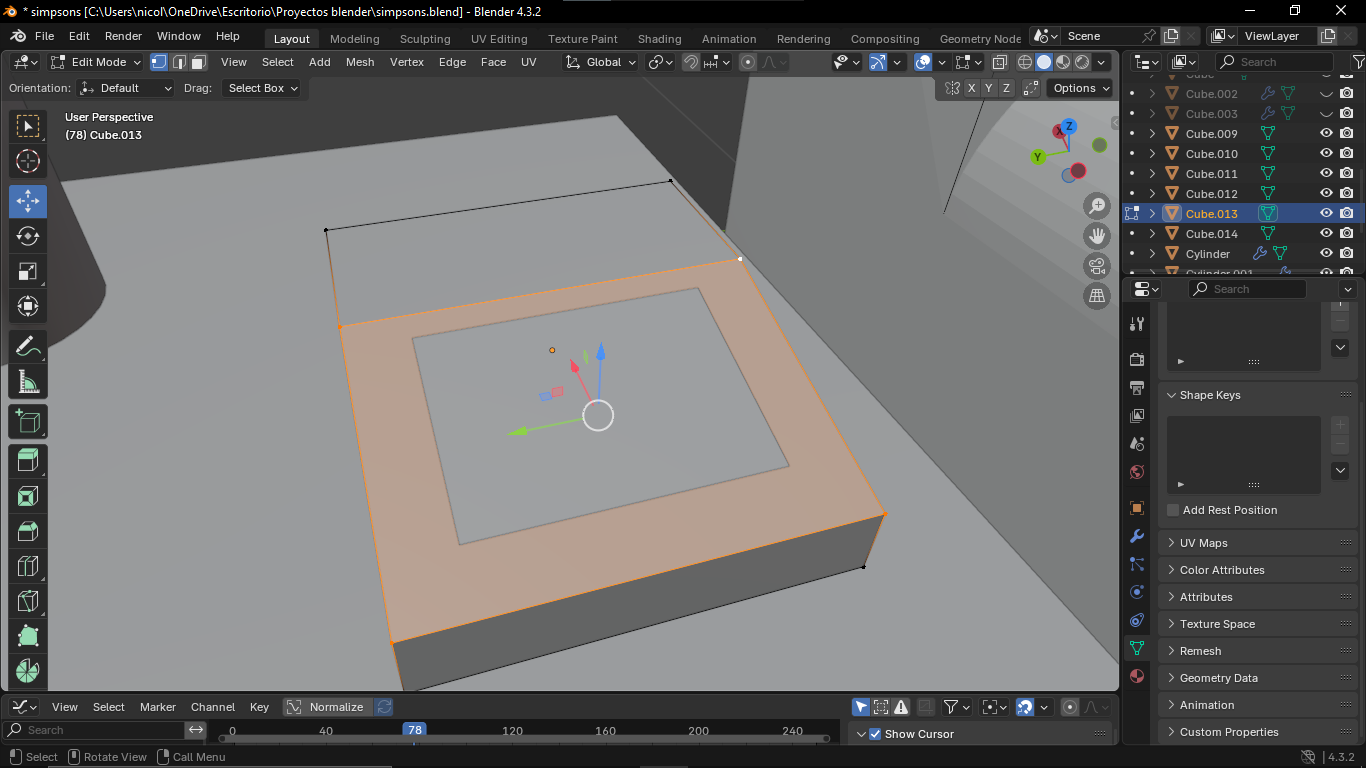Open the Global transform orientation dropdown
The image size is (1366, 768).
tap(600, 62)
